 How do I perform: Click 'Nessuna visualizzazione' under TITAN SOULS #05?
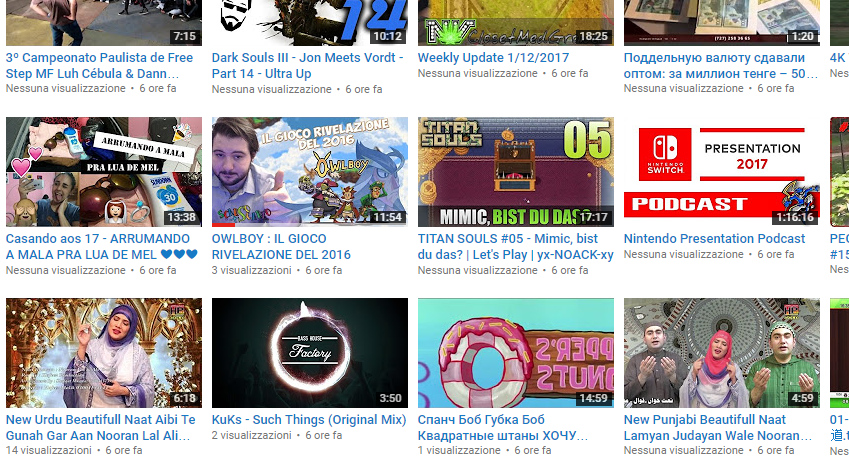click(x=478, y=270)
